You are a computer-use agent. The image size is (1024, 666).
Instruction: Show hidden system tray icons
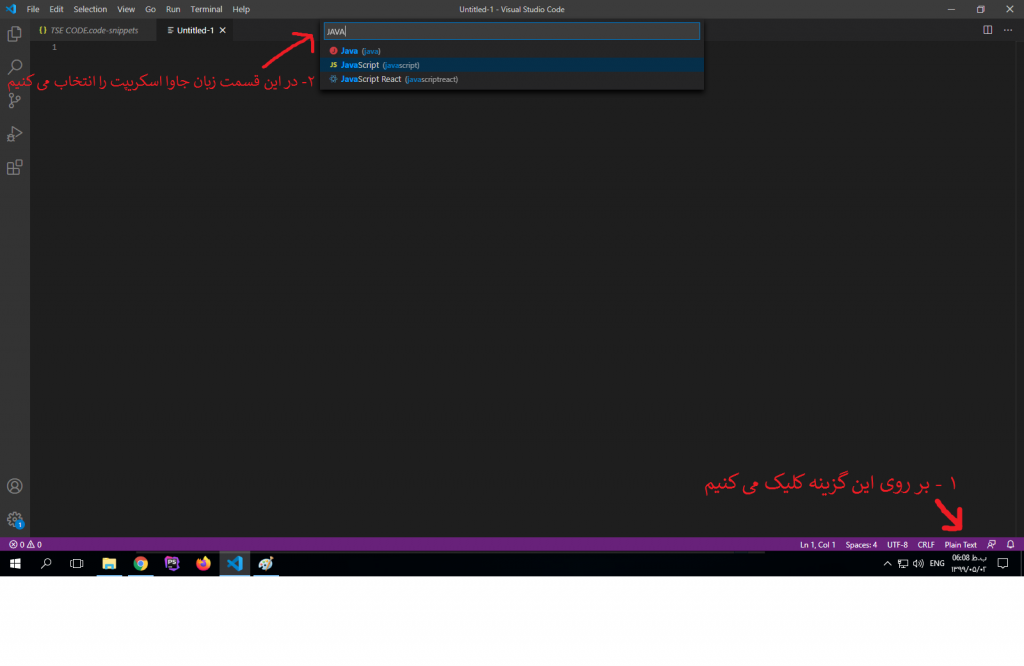[887, 563]
